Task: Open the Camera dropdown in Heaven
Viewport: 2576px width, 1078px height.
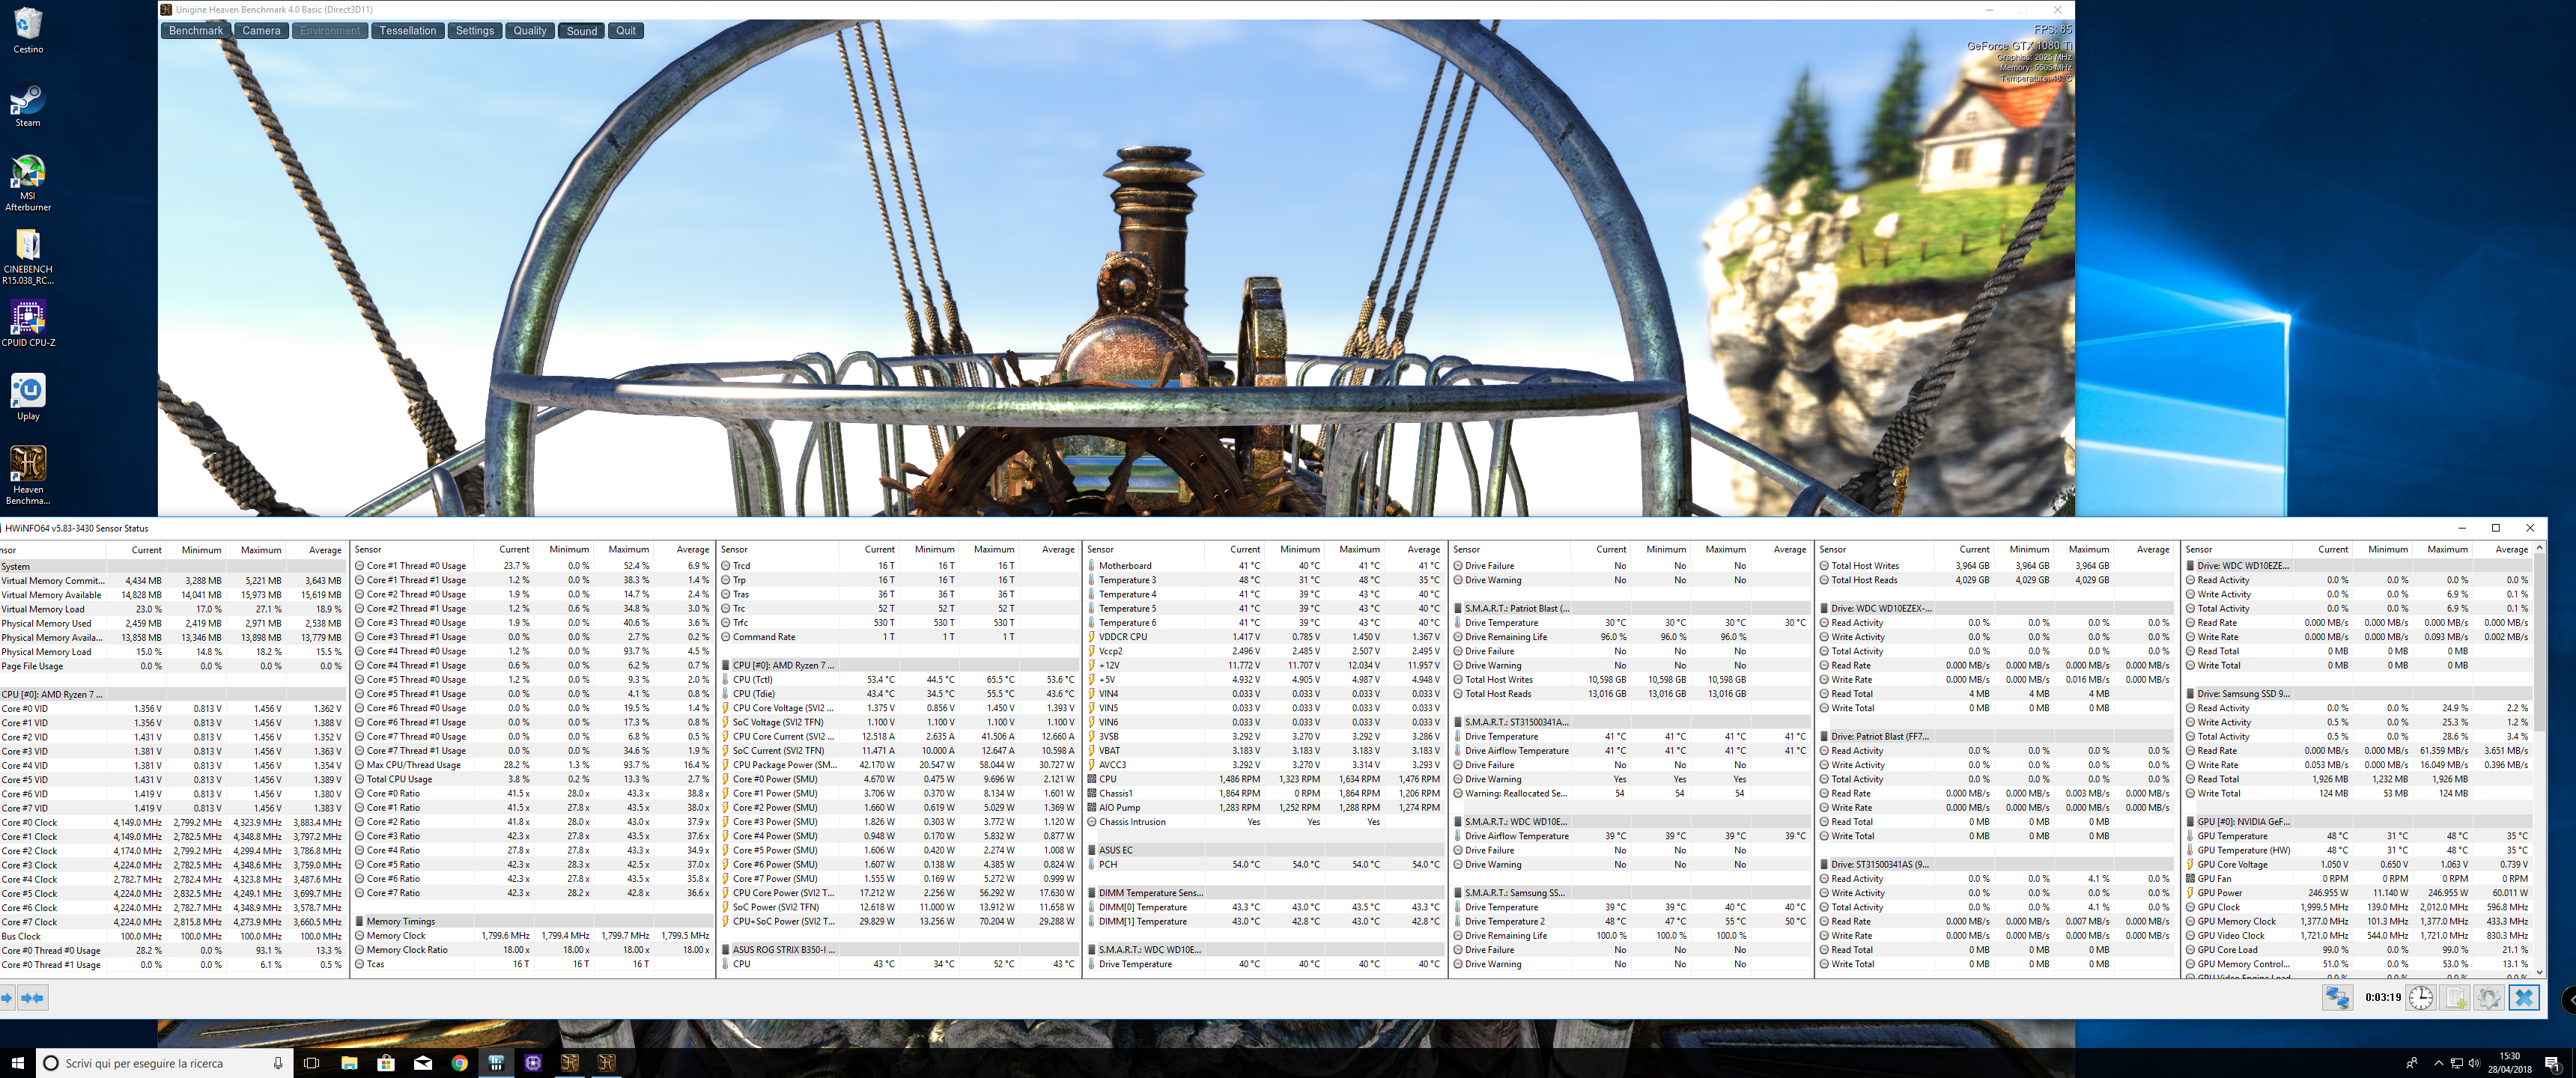Action: click(261, 31)
